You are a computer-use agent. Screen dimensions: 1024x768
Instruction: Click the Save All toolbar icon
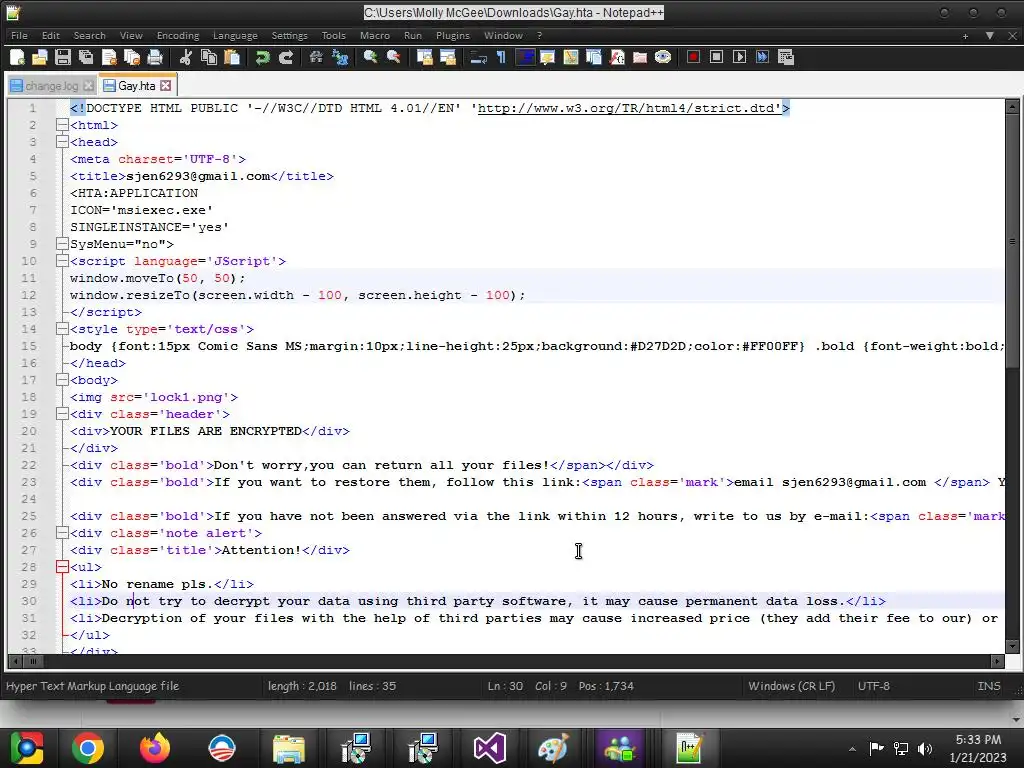point(86,57)
